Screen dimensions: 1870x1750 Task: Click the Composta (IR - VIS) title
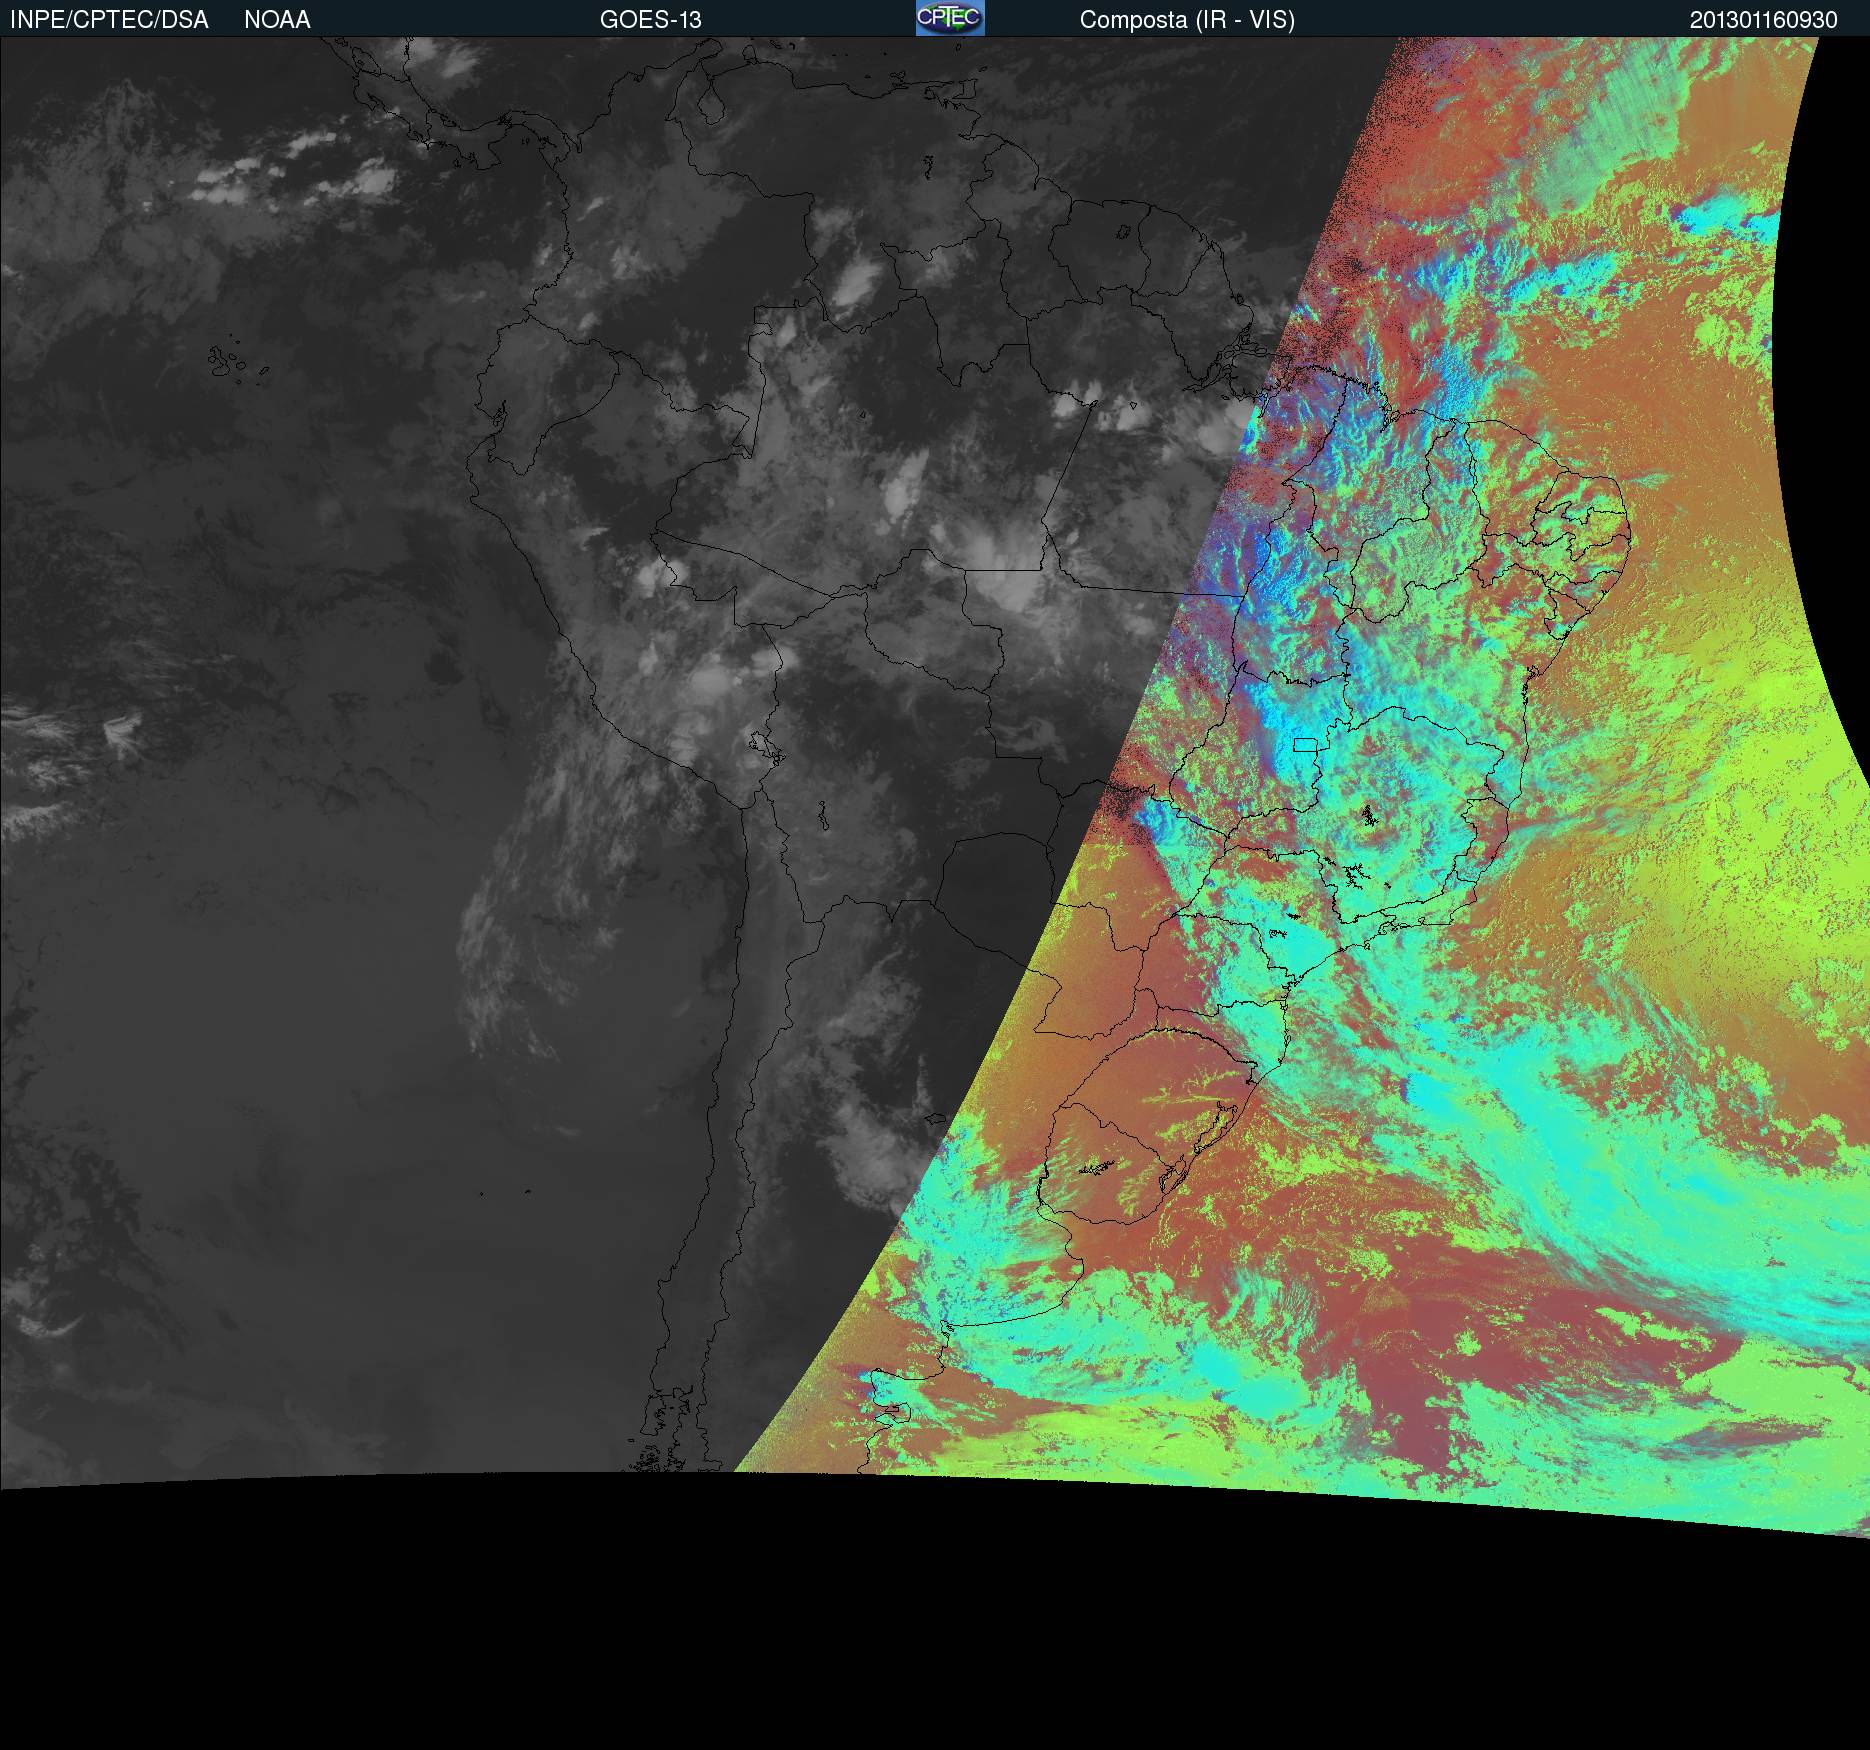point(1187,20)
